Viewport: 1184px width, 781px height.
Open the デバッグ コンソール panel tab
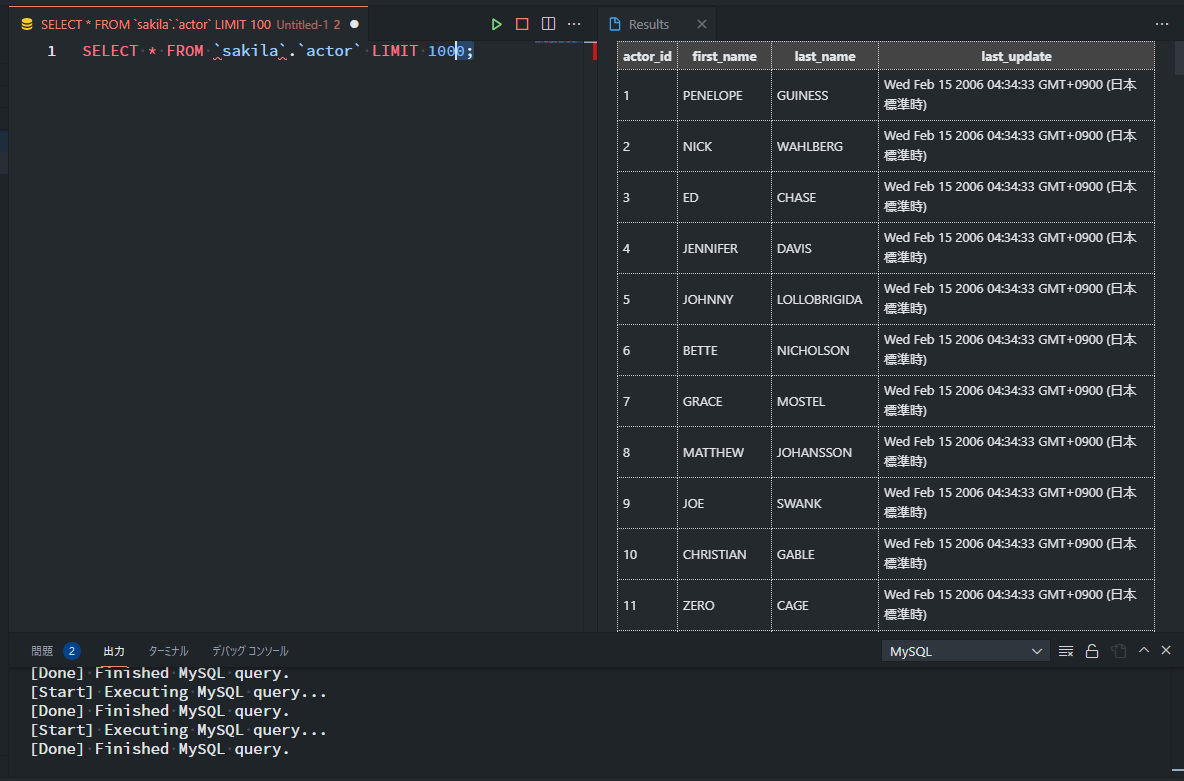[250, 651]
